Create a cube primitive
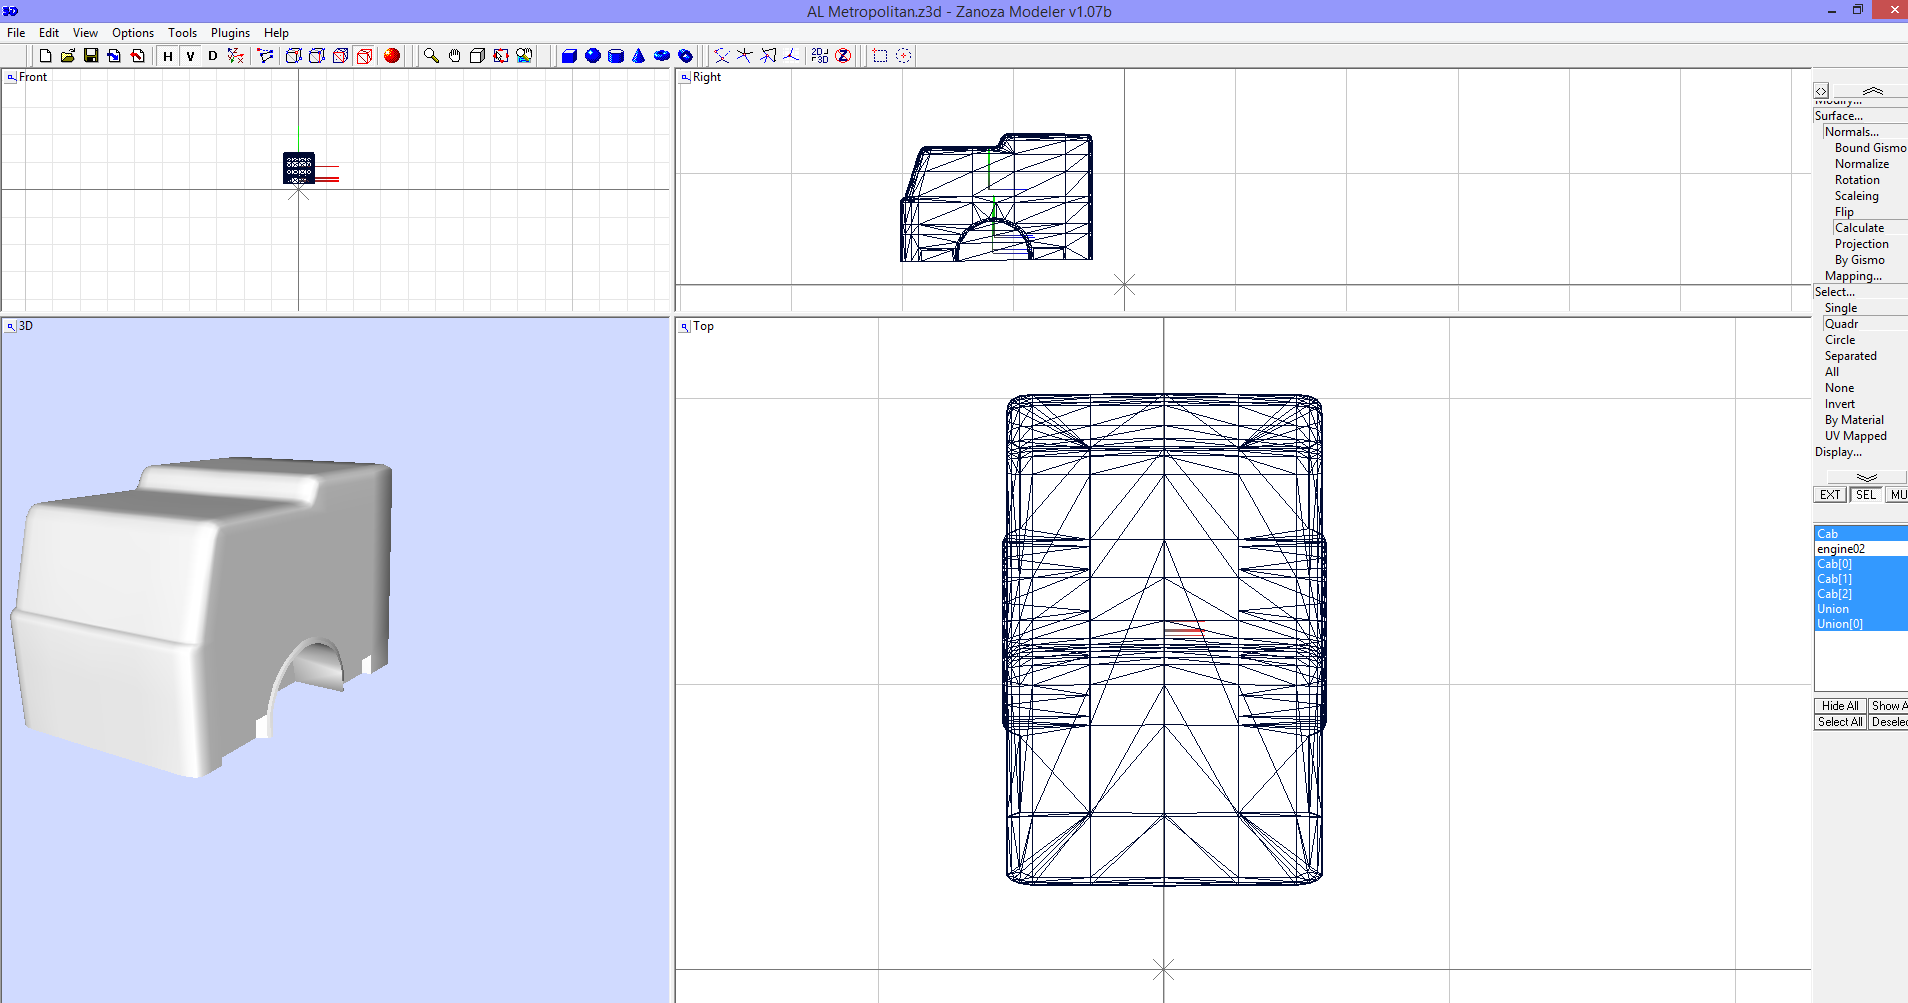Image resolution: width=1908 pixels, height=1003 pixels. (x=569, y=56)
